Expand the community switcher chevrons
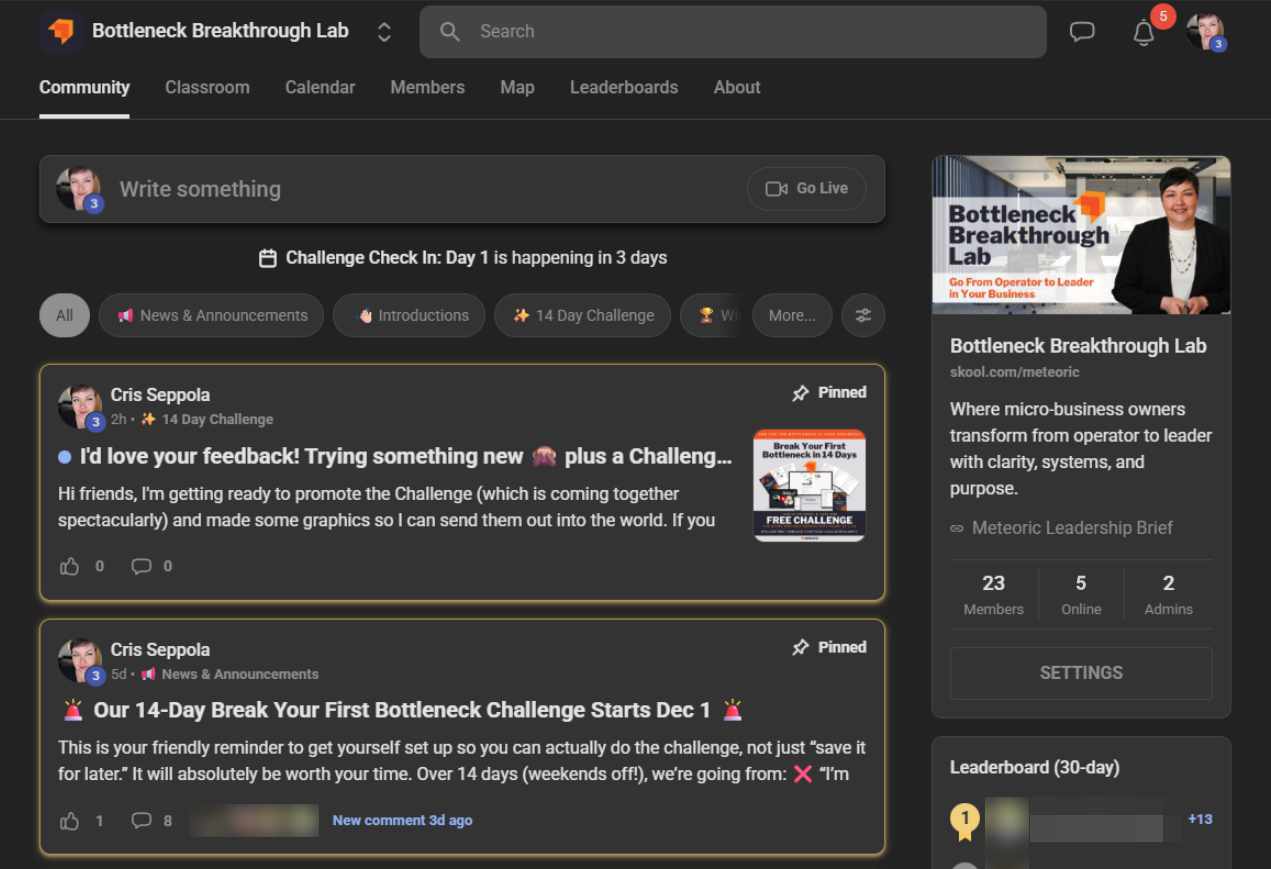This screenshot has width=1271, height=869. pyautogui.click(x=384, y=32)
